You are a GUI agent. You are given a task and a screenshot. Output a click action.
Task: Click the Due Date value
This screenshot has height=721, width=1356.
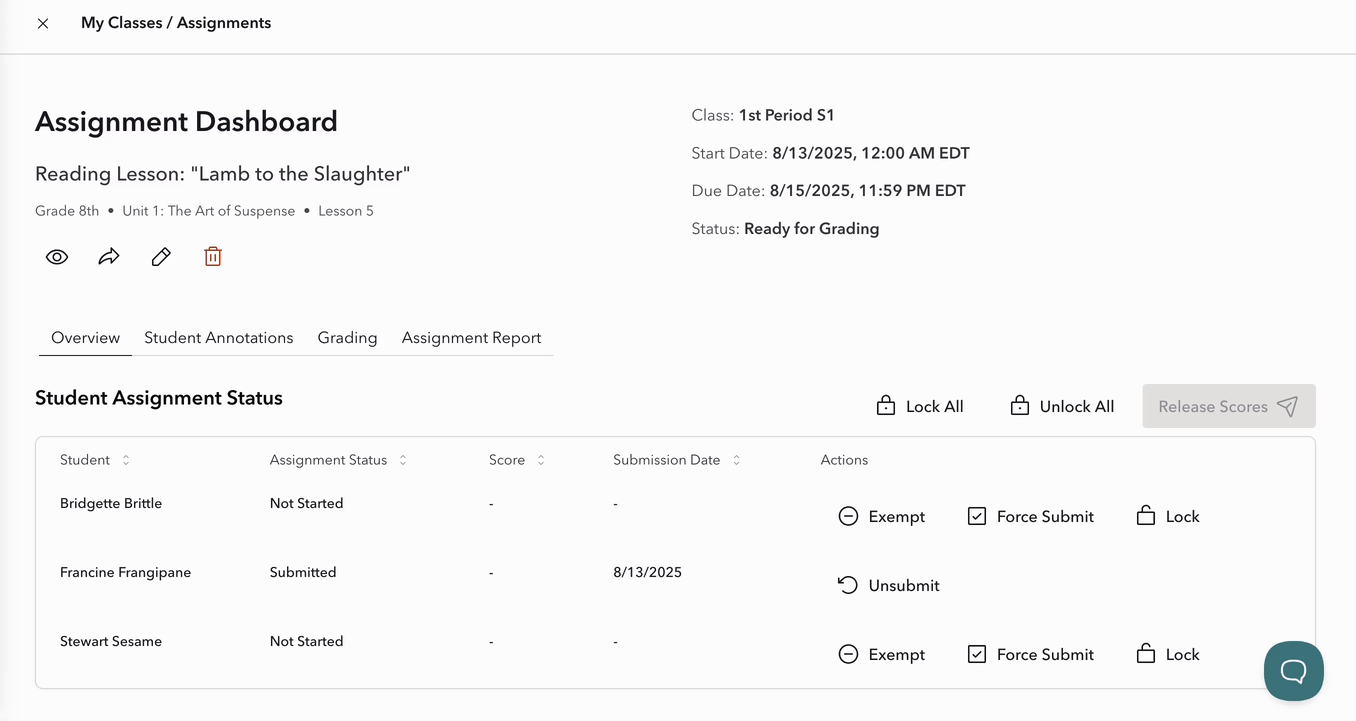pyautogui.click(x=868, y=191)
